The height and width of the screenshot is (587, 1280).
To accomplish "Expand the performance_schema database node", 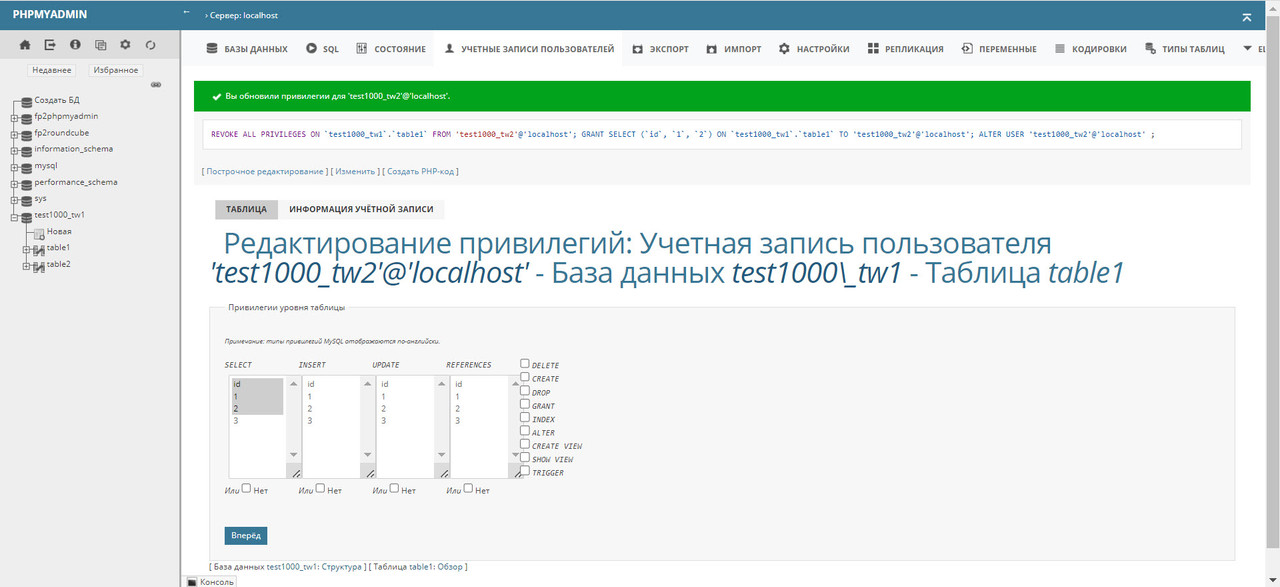I will (15, 183).
